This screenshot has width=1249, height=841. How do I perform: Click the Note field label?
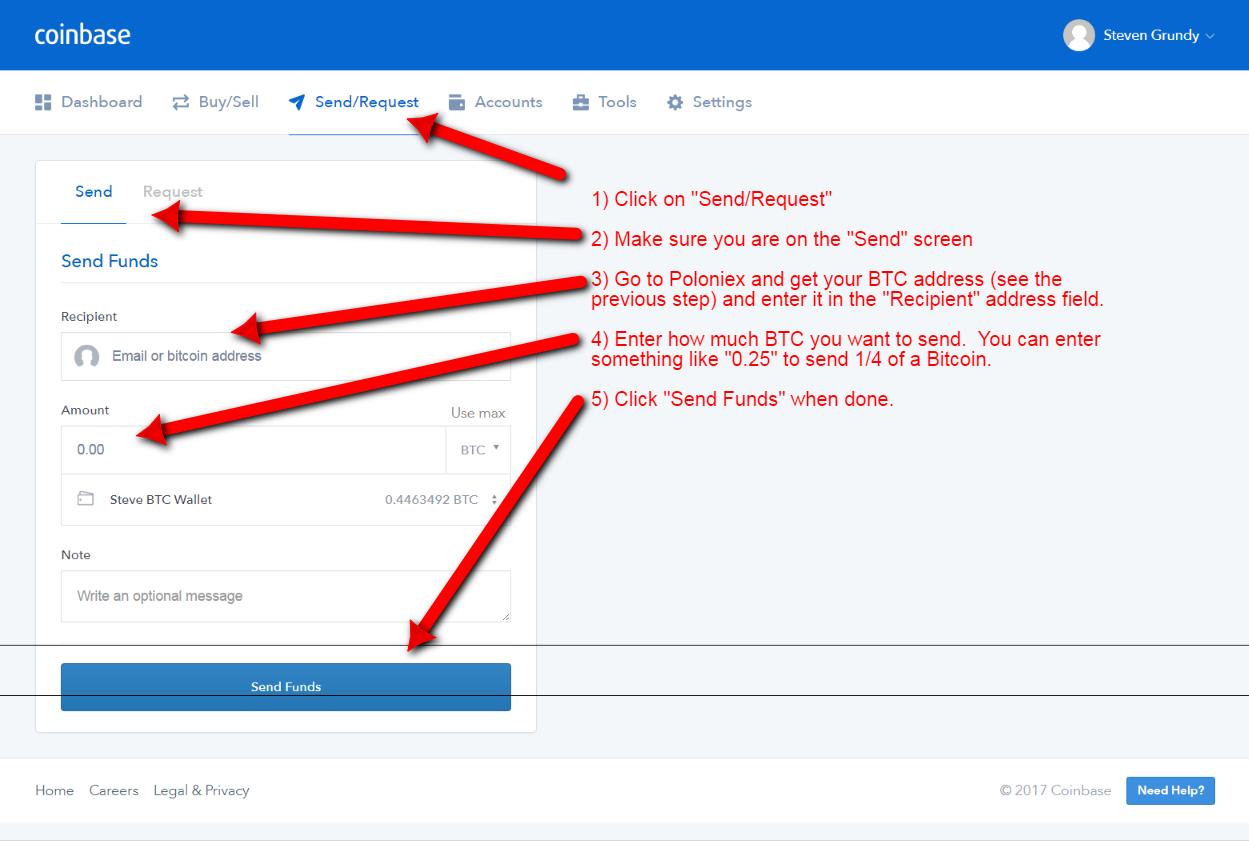[76, 555]
